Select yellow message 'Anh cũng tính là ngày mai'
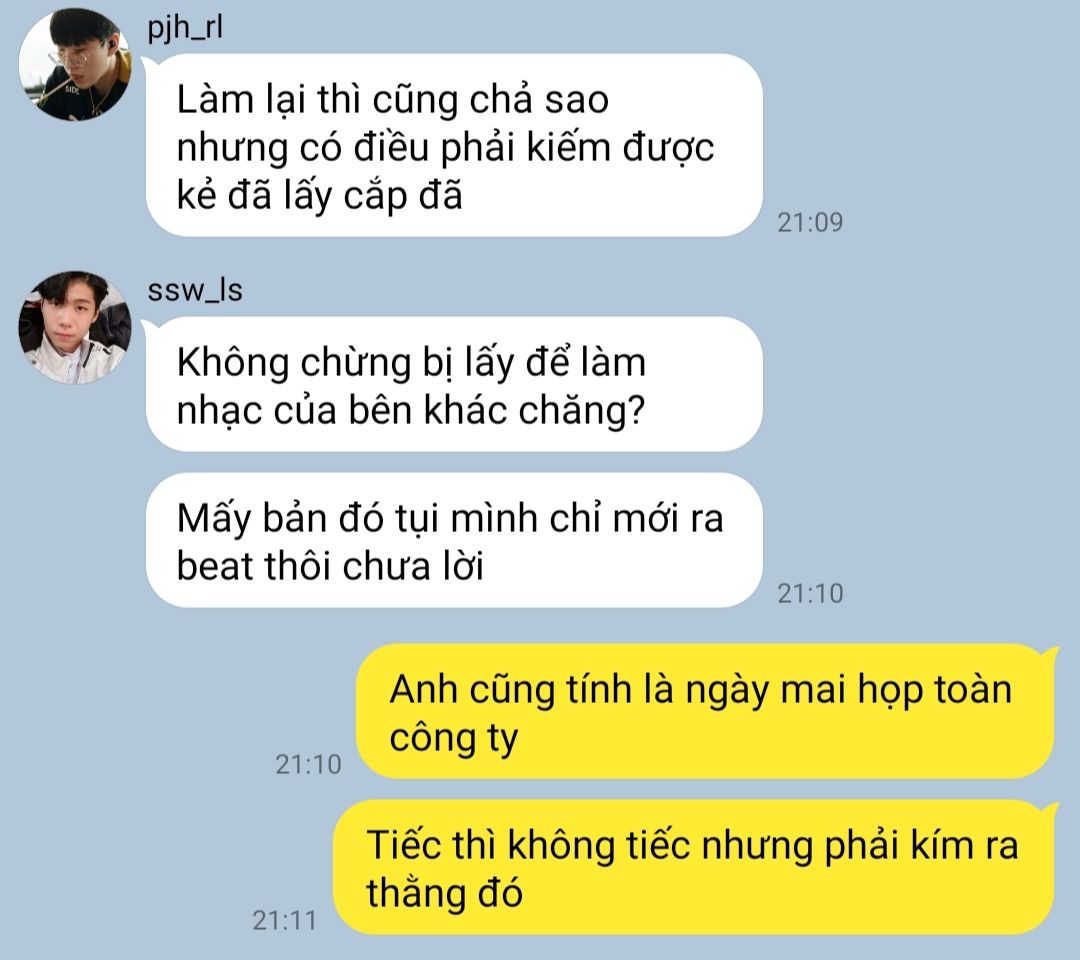The image size is (1080, 960). point(707,711)
